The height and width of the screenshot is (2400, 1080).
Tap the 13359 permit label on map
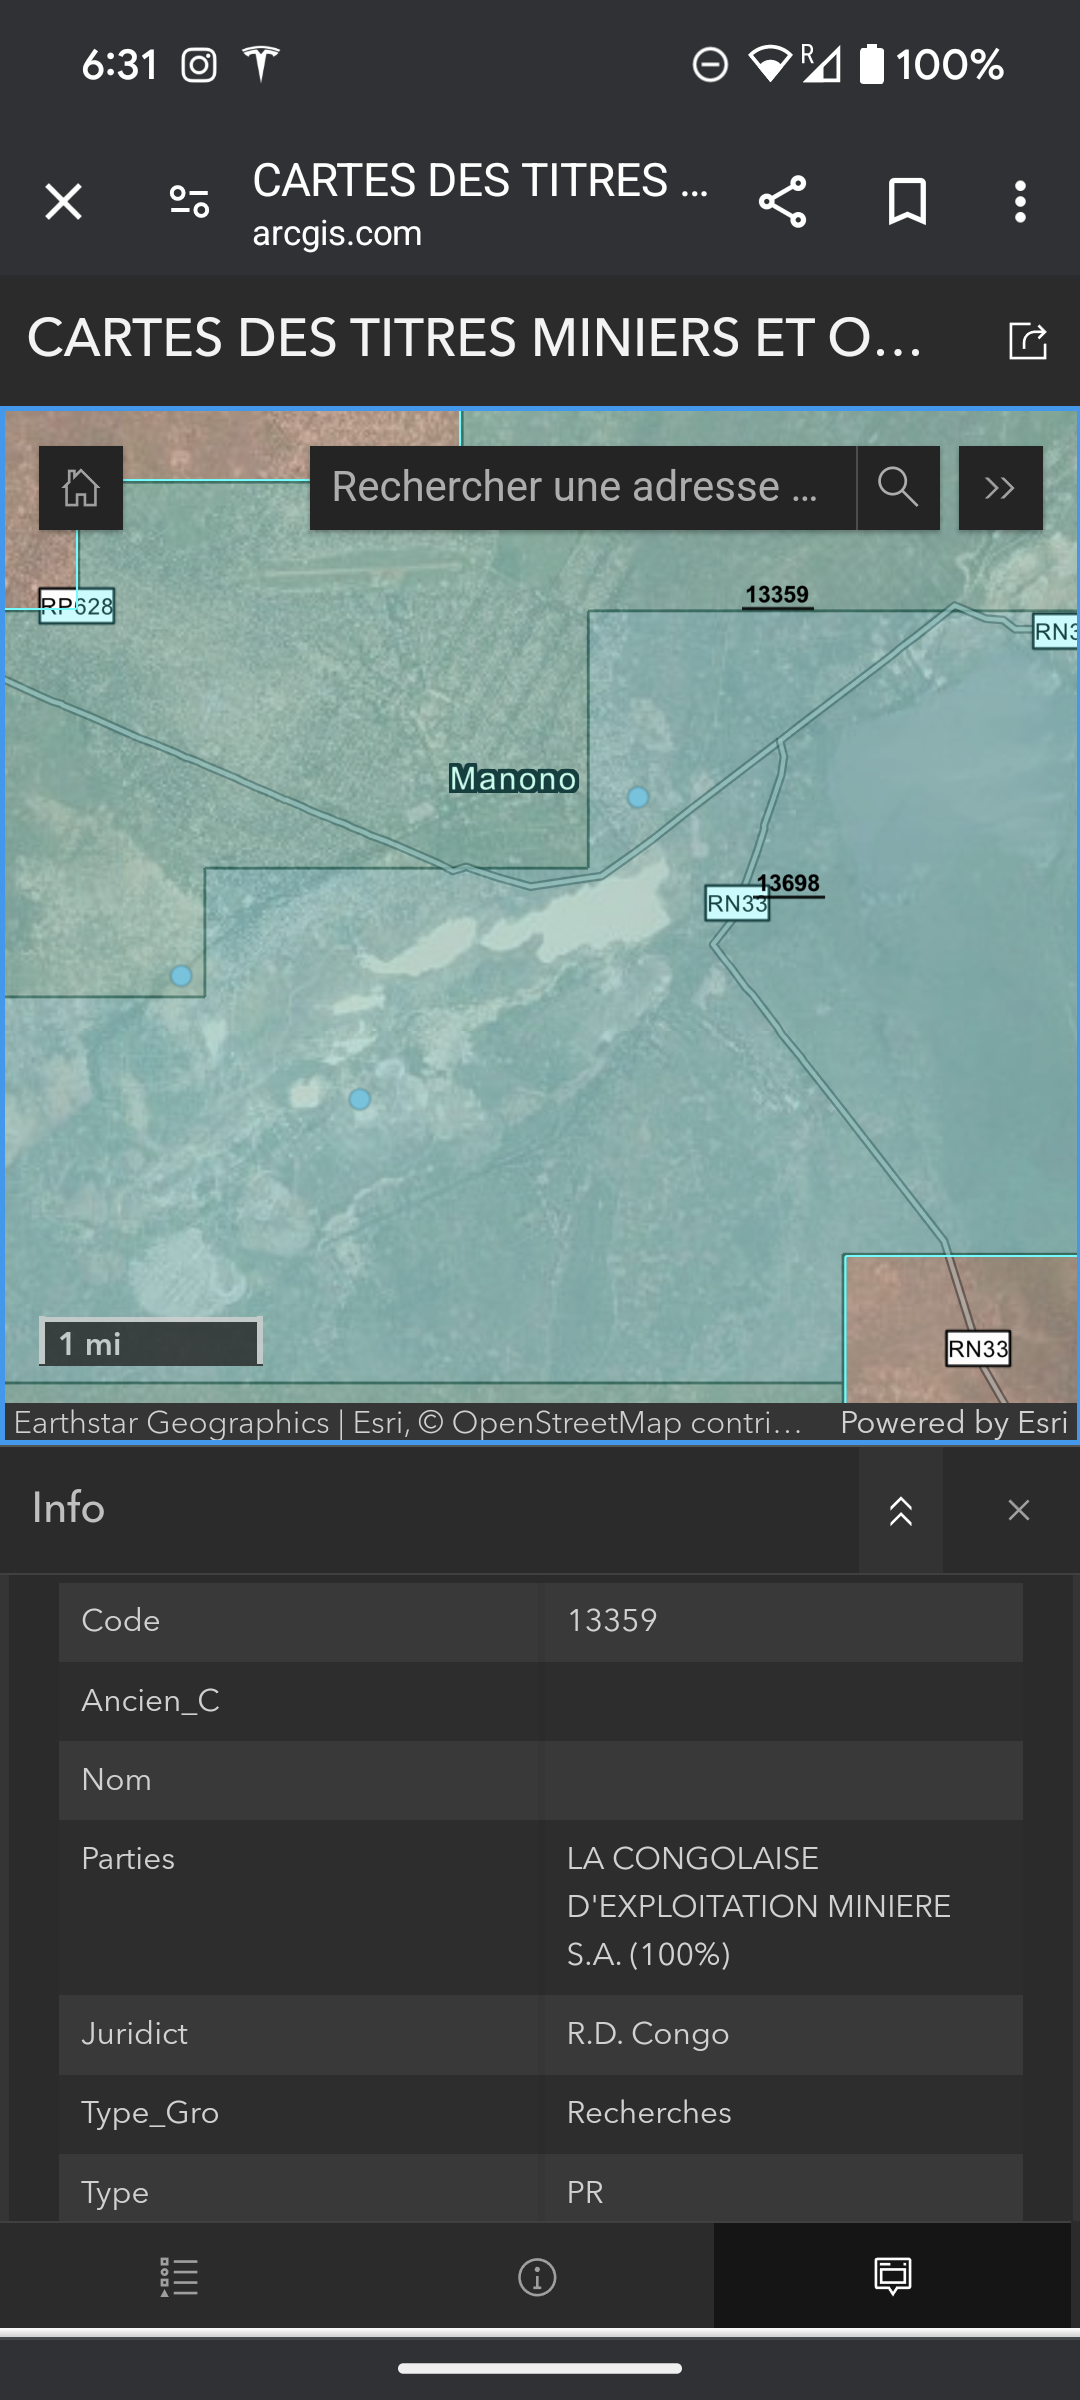(x=777, y=594)
